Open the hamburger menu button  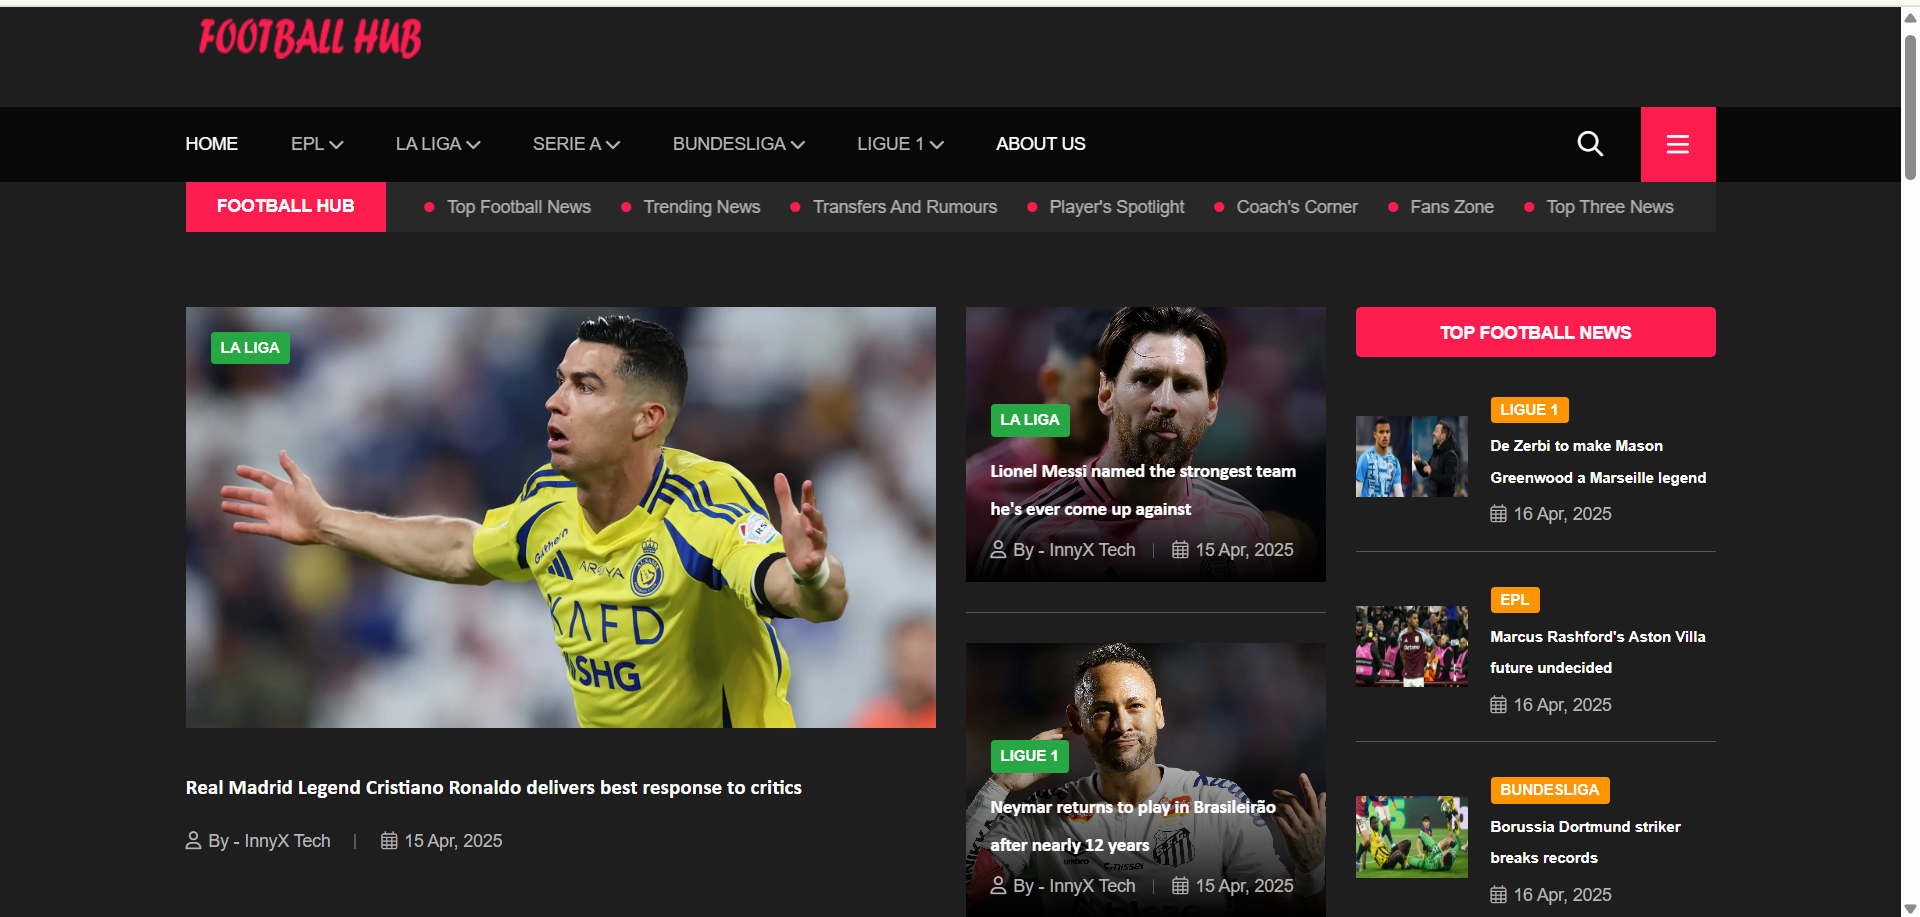[1677, 144]
